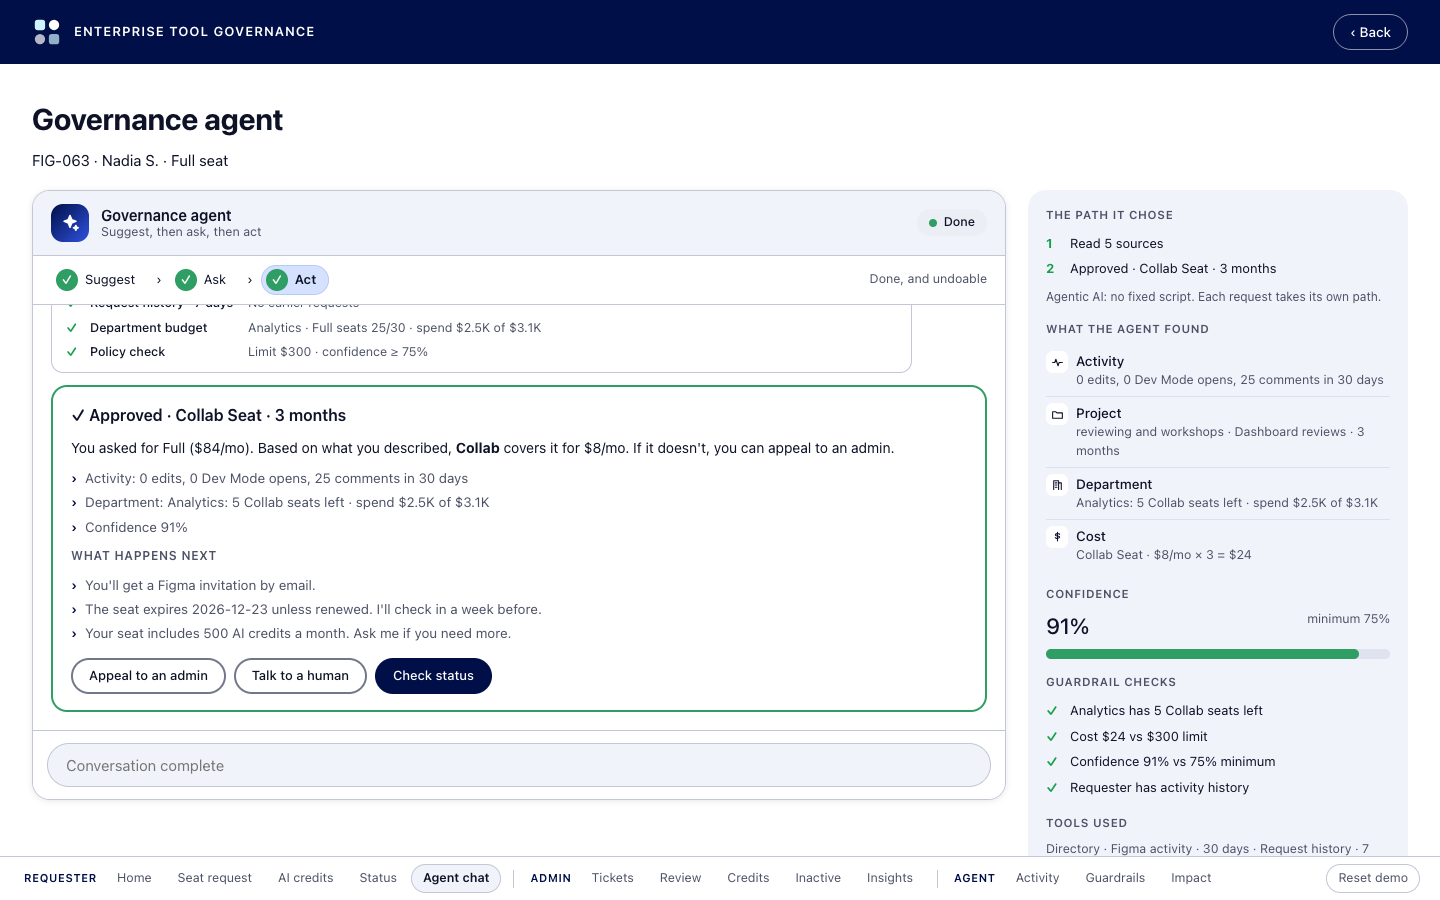This screenshot has width=1440, height=900.
Task: Click Appeal to an admin
Action: pos(148,676)
